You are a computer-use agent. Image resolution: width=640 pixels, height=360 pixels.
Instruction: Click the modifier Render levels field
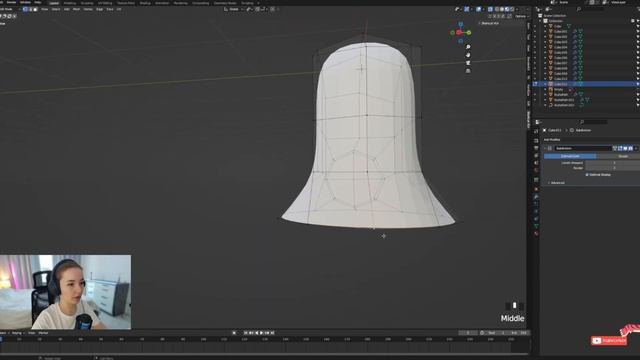[x=613, y=168]
